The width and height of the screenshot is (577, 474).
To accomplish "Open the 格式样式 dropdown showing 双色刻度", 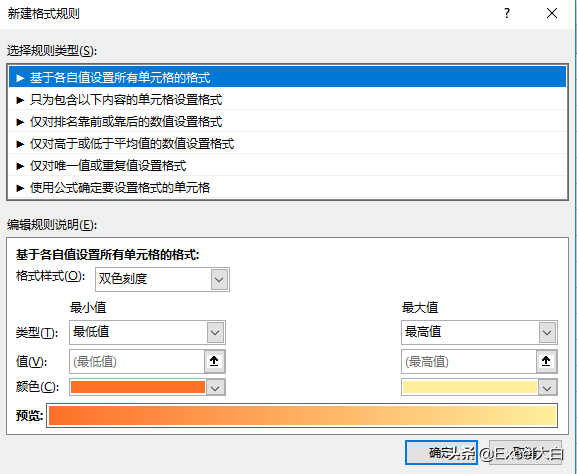I will point(162,279).
